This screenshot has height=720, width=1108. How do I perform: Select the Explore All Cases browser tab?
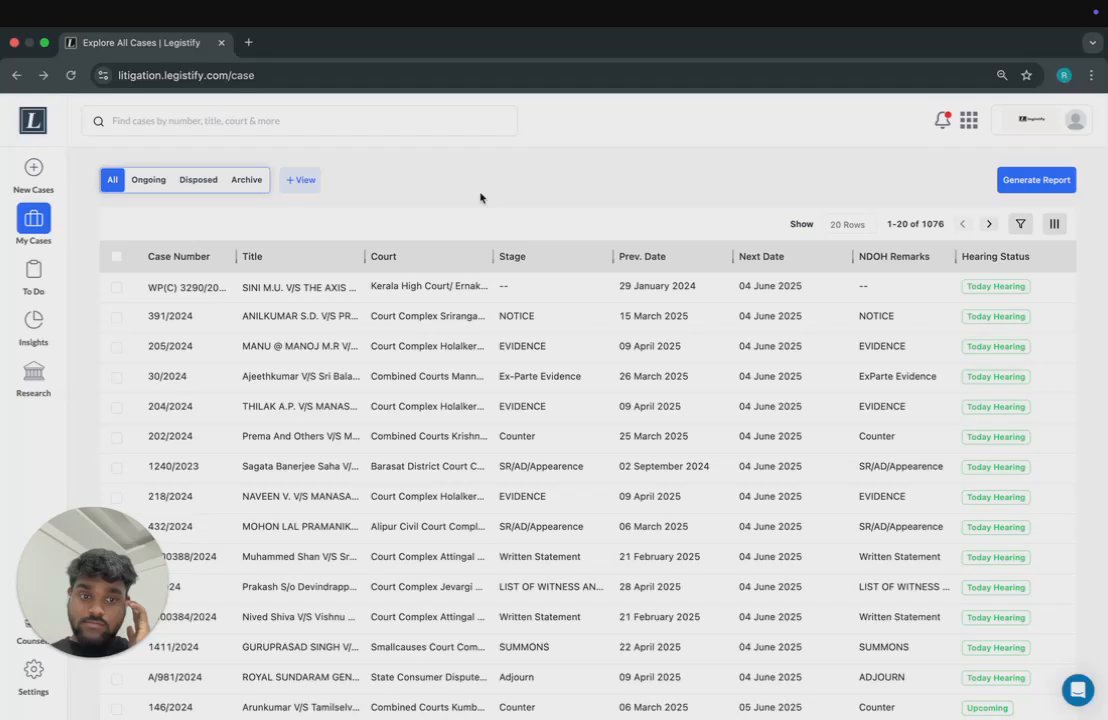144,42
